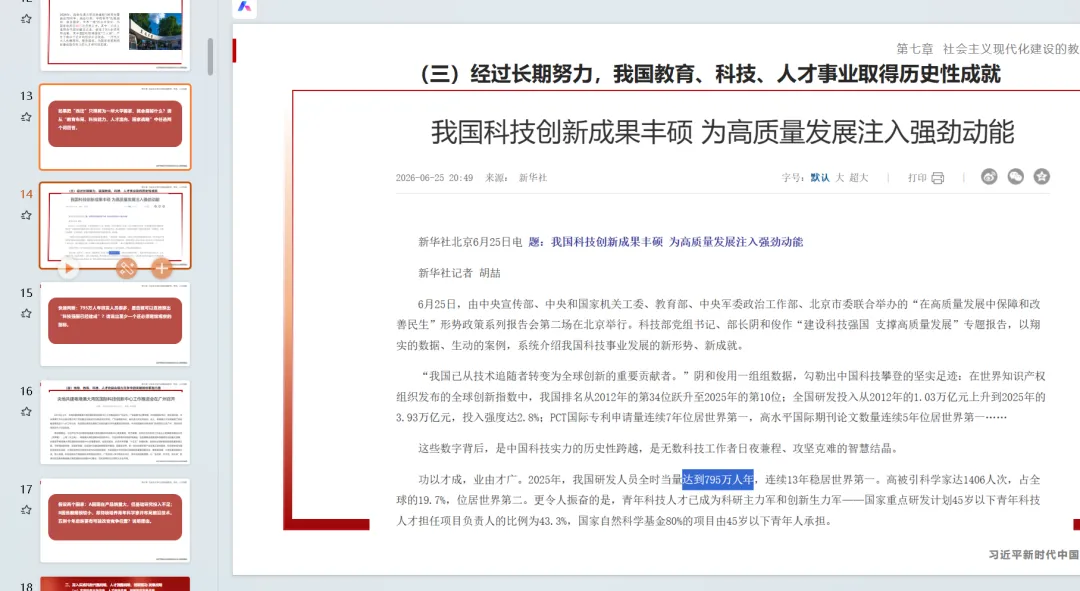Select slide 14 thumbnail
This screenshot has height=591, width=1080.
tap(115, 225)
